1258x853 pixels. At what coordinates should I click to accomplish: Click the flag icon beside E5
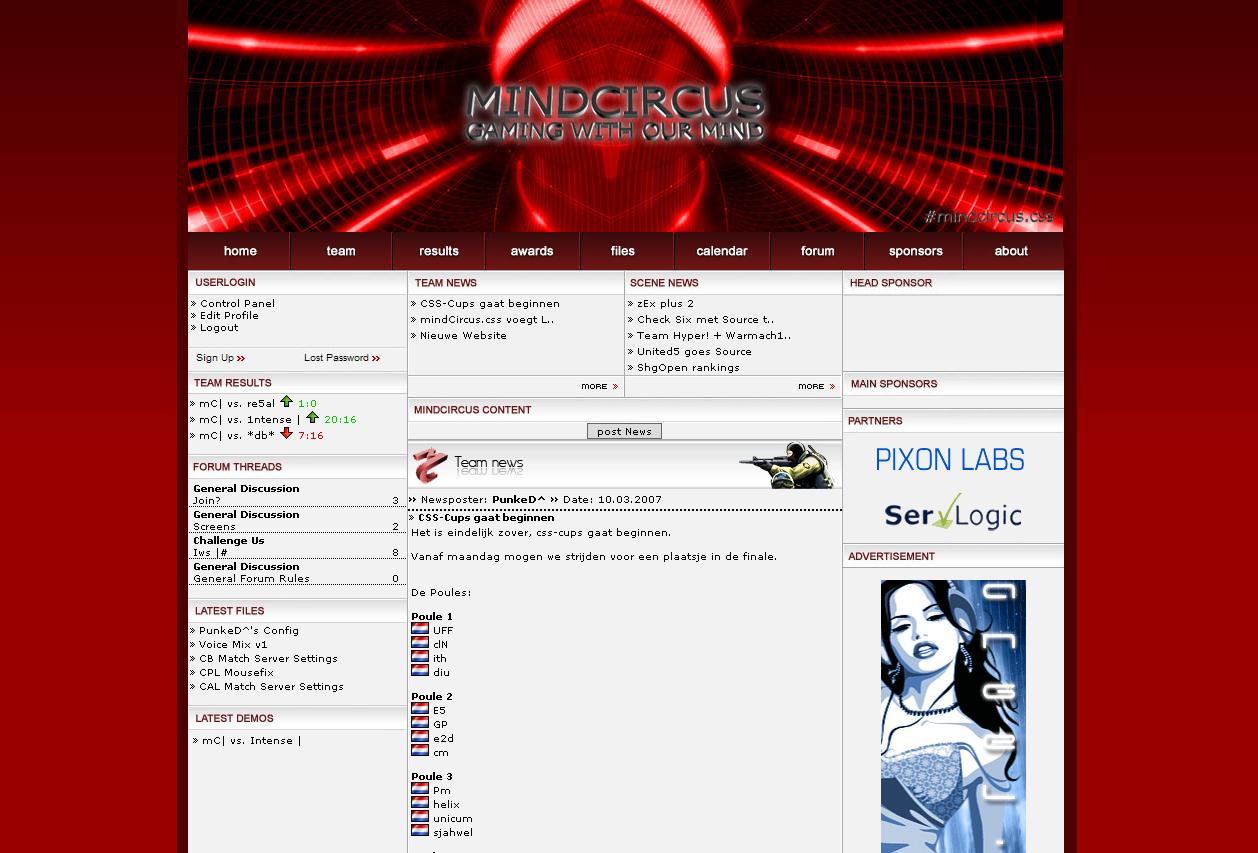click(x=420, y=709)
